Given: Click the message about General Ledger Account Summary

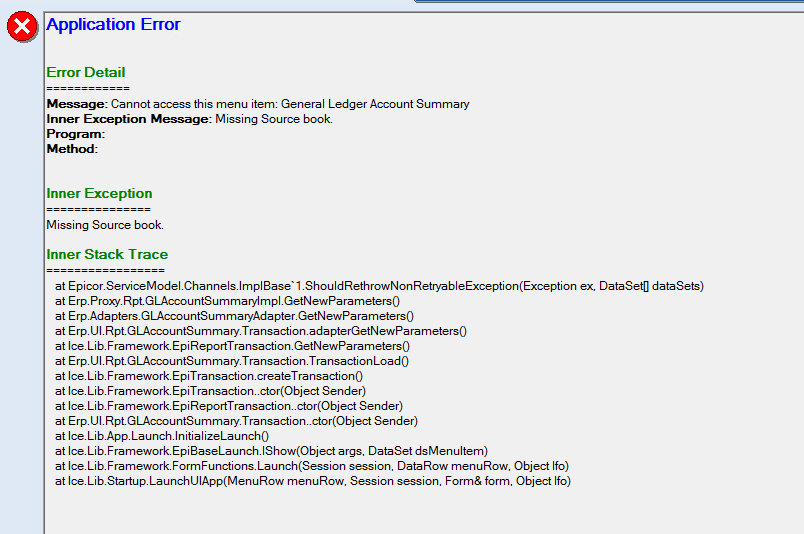Looking at the screenshot, I should (x=258, y=104).
